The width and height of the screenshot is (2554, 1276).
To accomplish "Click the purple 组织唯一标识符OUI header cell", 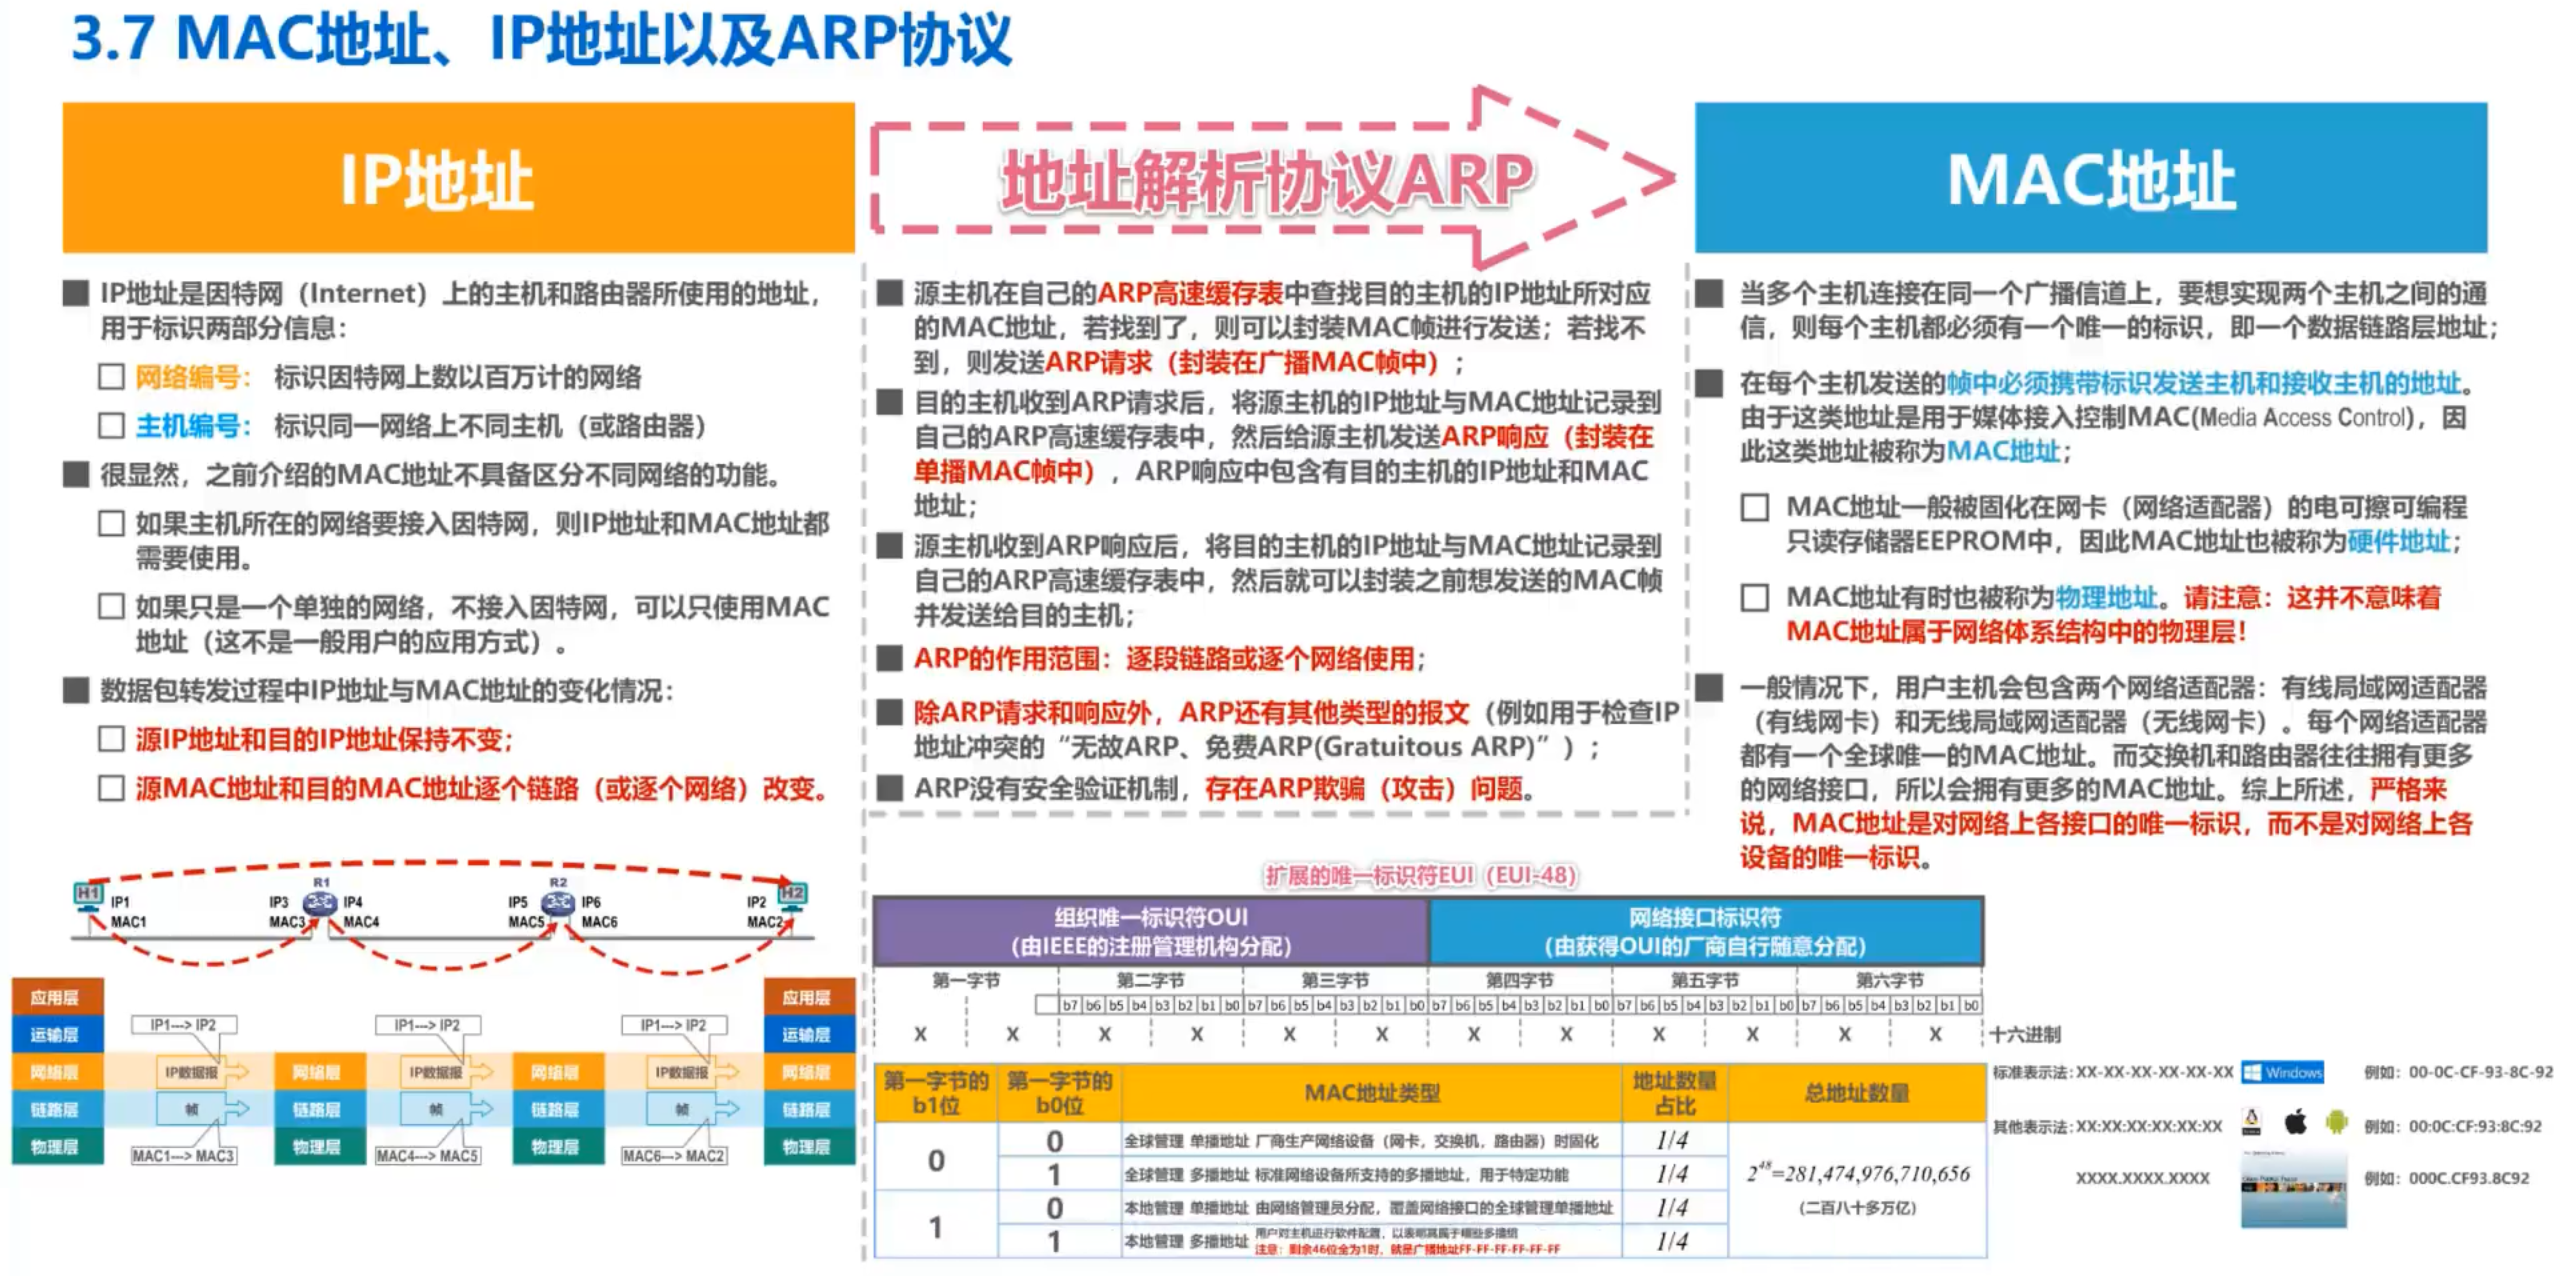I will (1150, 931).
